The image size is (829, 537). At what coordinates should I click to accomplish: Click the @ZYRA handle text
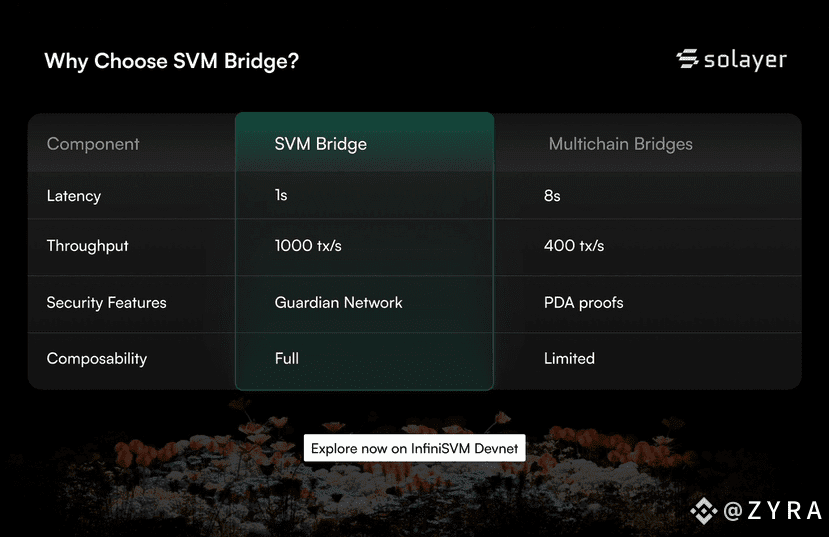coord(772,511)
